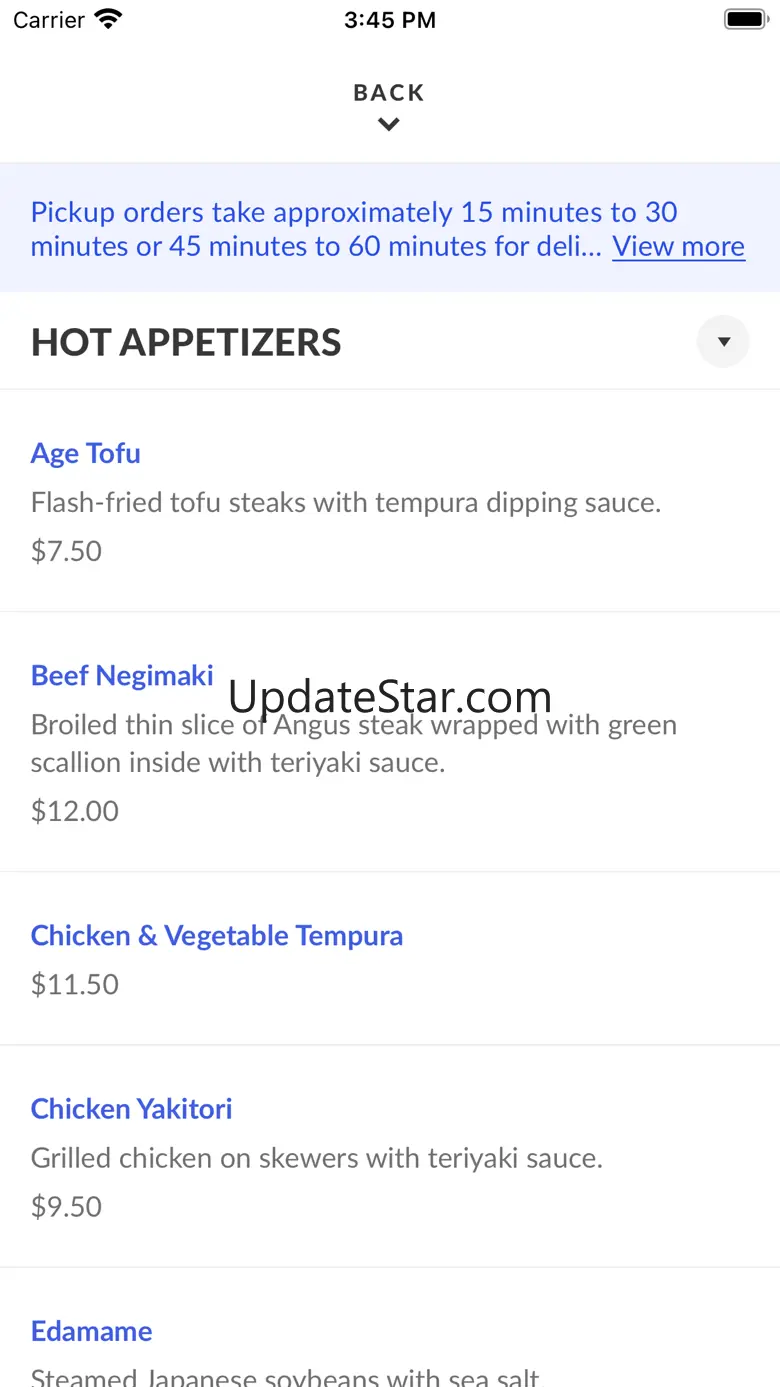Tap the $9.50 Chicken Yakitori price
Screen dimensions: 780x1387
66,1206
